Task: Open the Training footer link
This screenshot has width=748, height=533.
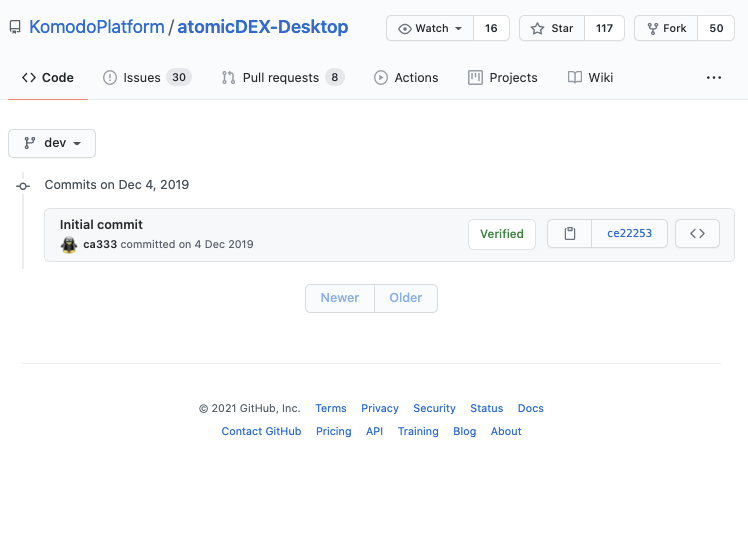Action: click(418, 431)
